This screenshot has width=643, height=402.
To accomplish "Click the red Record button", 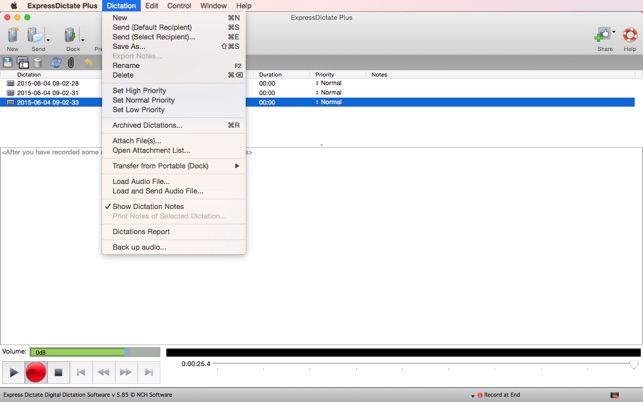I will 36,372.
